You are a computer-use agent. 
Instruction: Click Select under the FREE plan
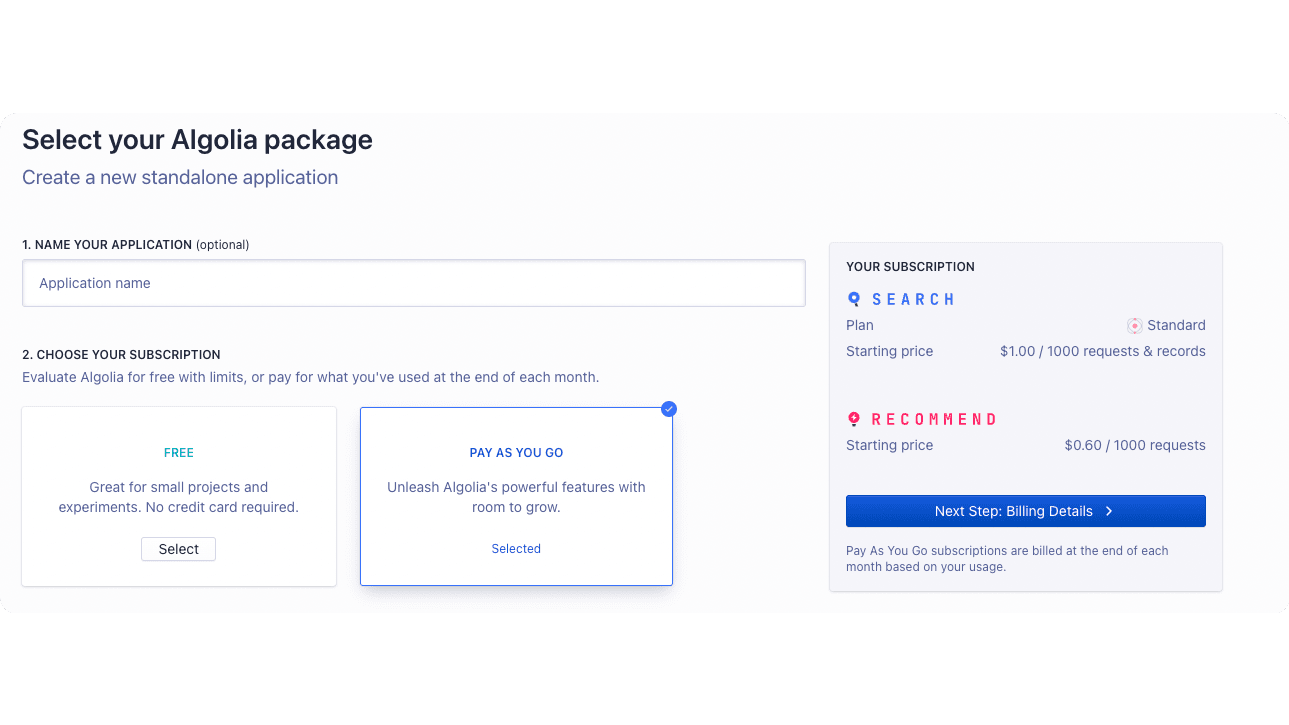click(178, 549)
